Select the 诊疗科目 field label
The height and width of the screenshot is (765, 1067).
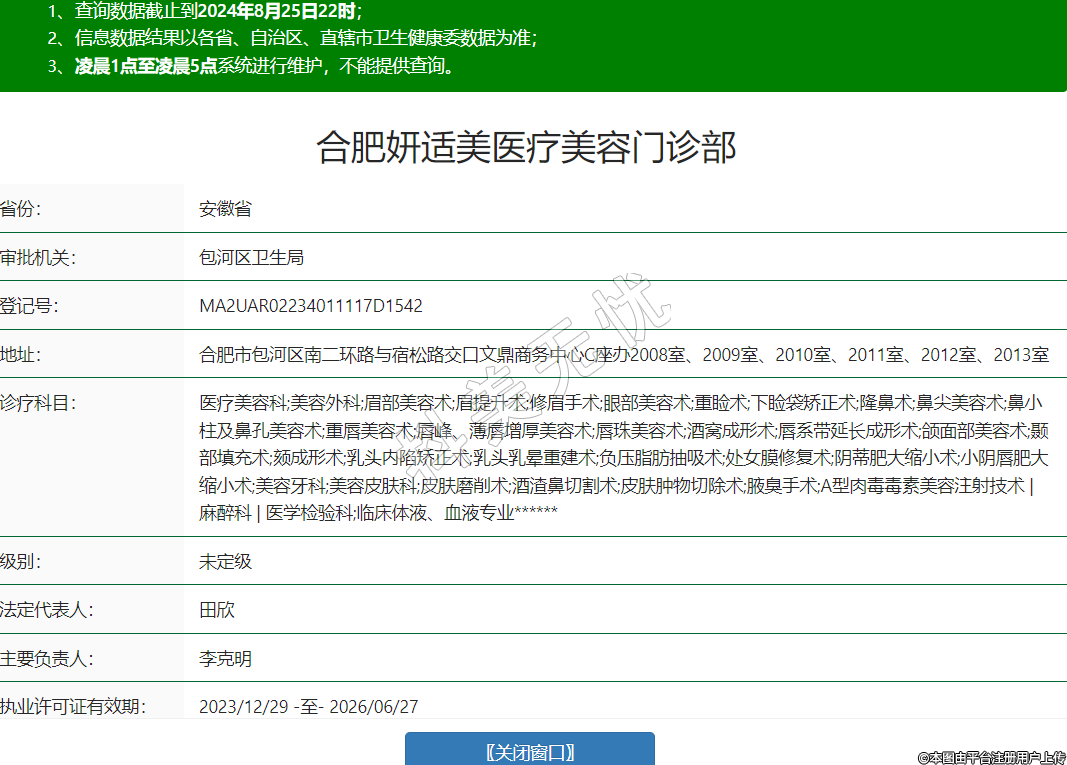click(x=38, y=403)
